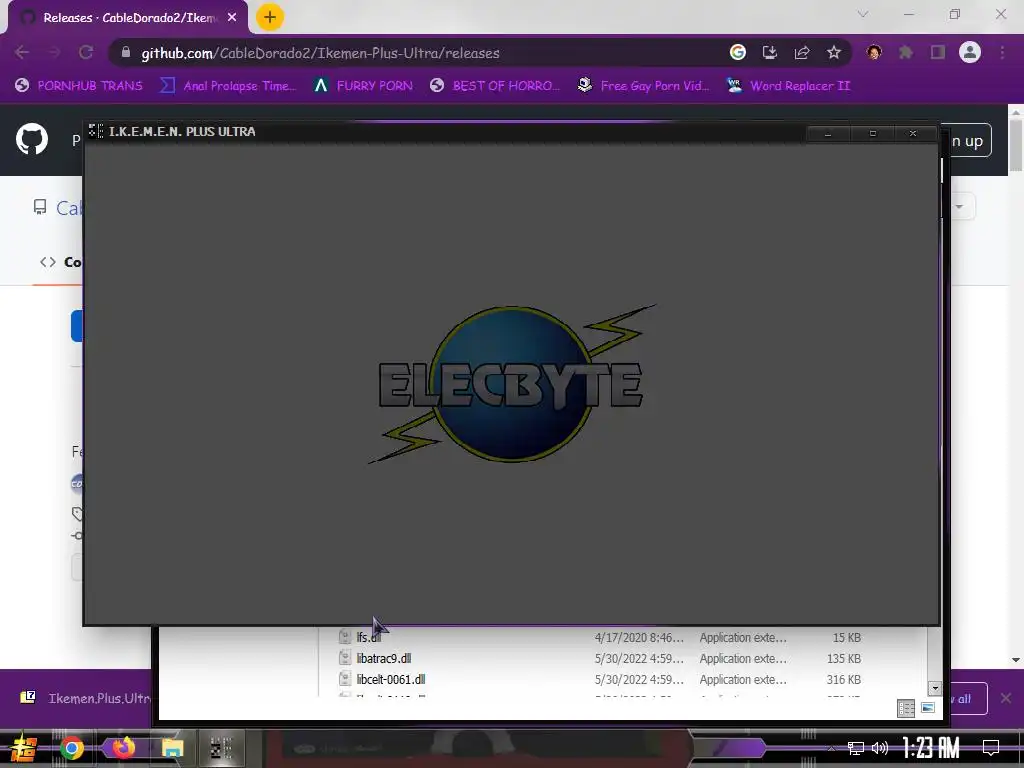Viewport: 1024px width, 768px height.
Task: Click the volume speaker tray icon
Action: pyautogui.click(x=880, y=748)
